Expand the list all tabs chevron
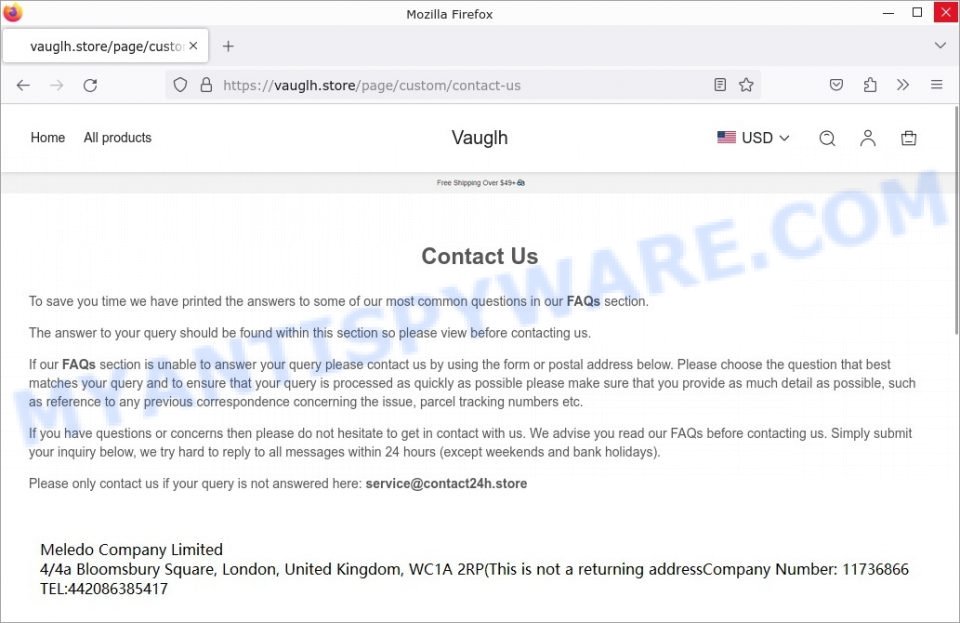 click(940, 46)
